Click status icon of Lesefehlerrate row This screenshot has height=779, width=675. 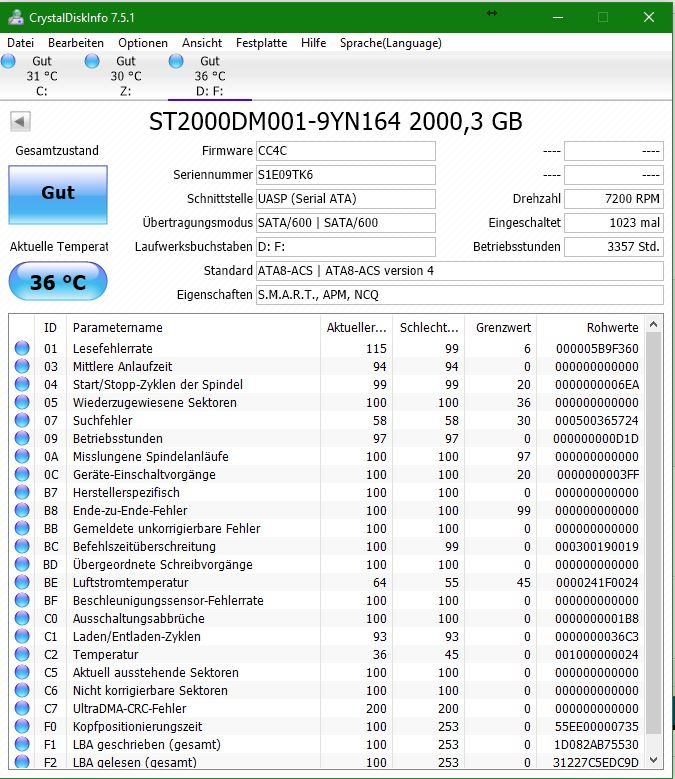pos(22,348)
